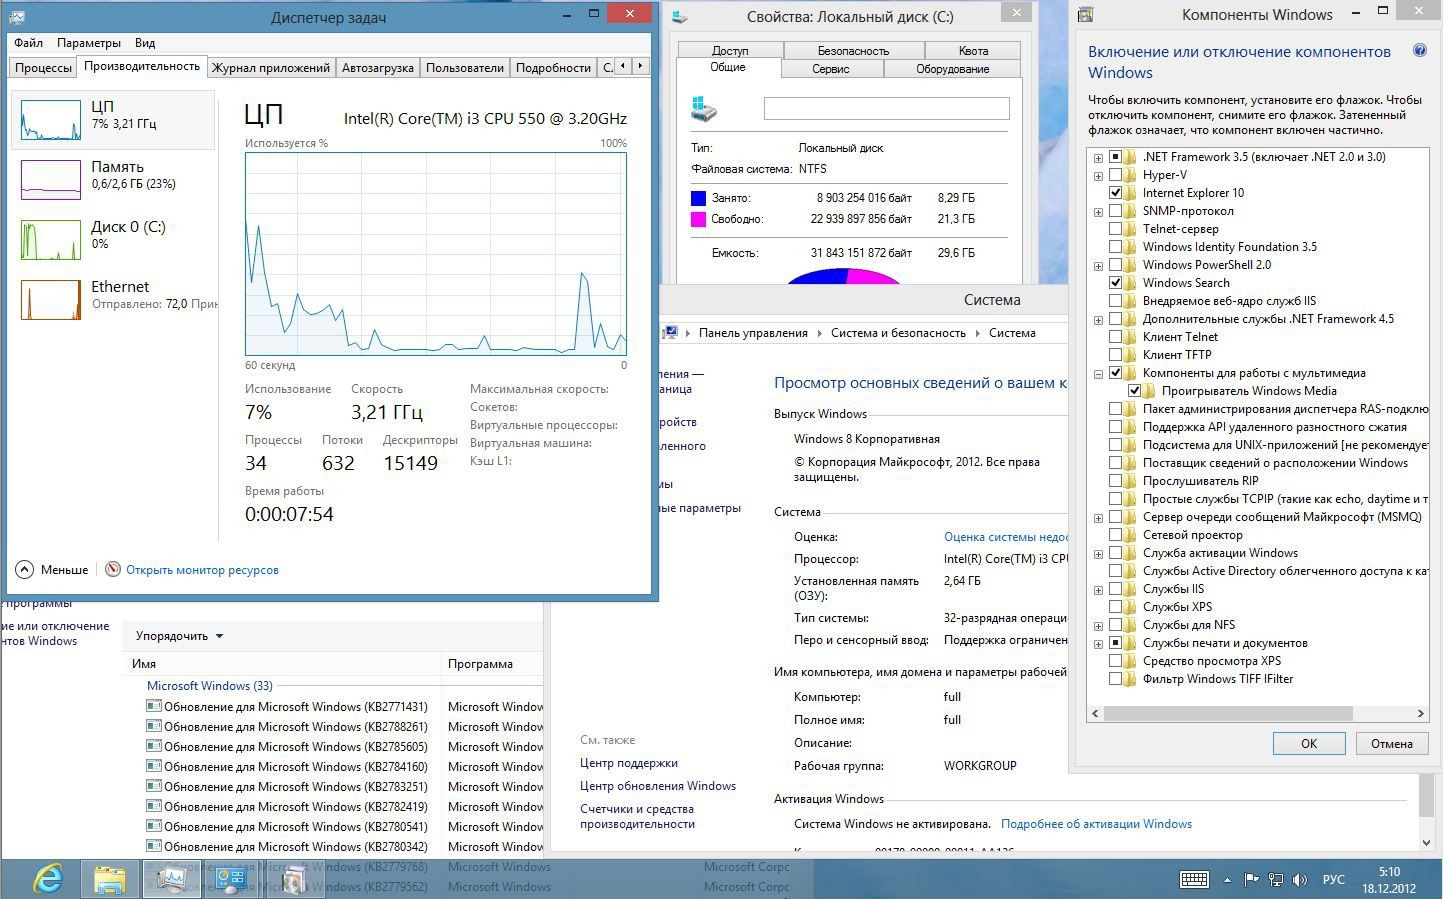
Task: Enable Службы XPS checkbox
Action: (x=1115, y=607)
